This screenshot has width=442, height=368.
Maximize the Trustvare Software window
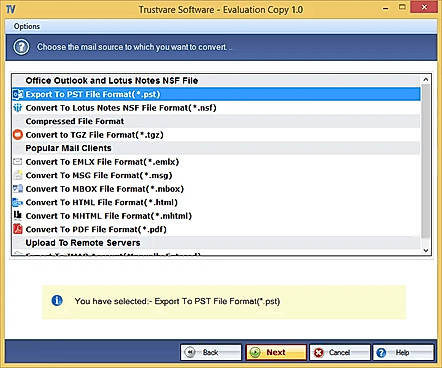tap(402, 7)
